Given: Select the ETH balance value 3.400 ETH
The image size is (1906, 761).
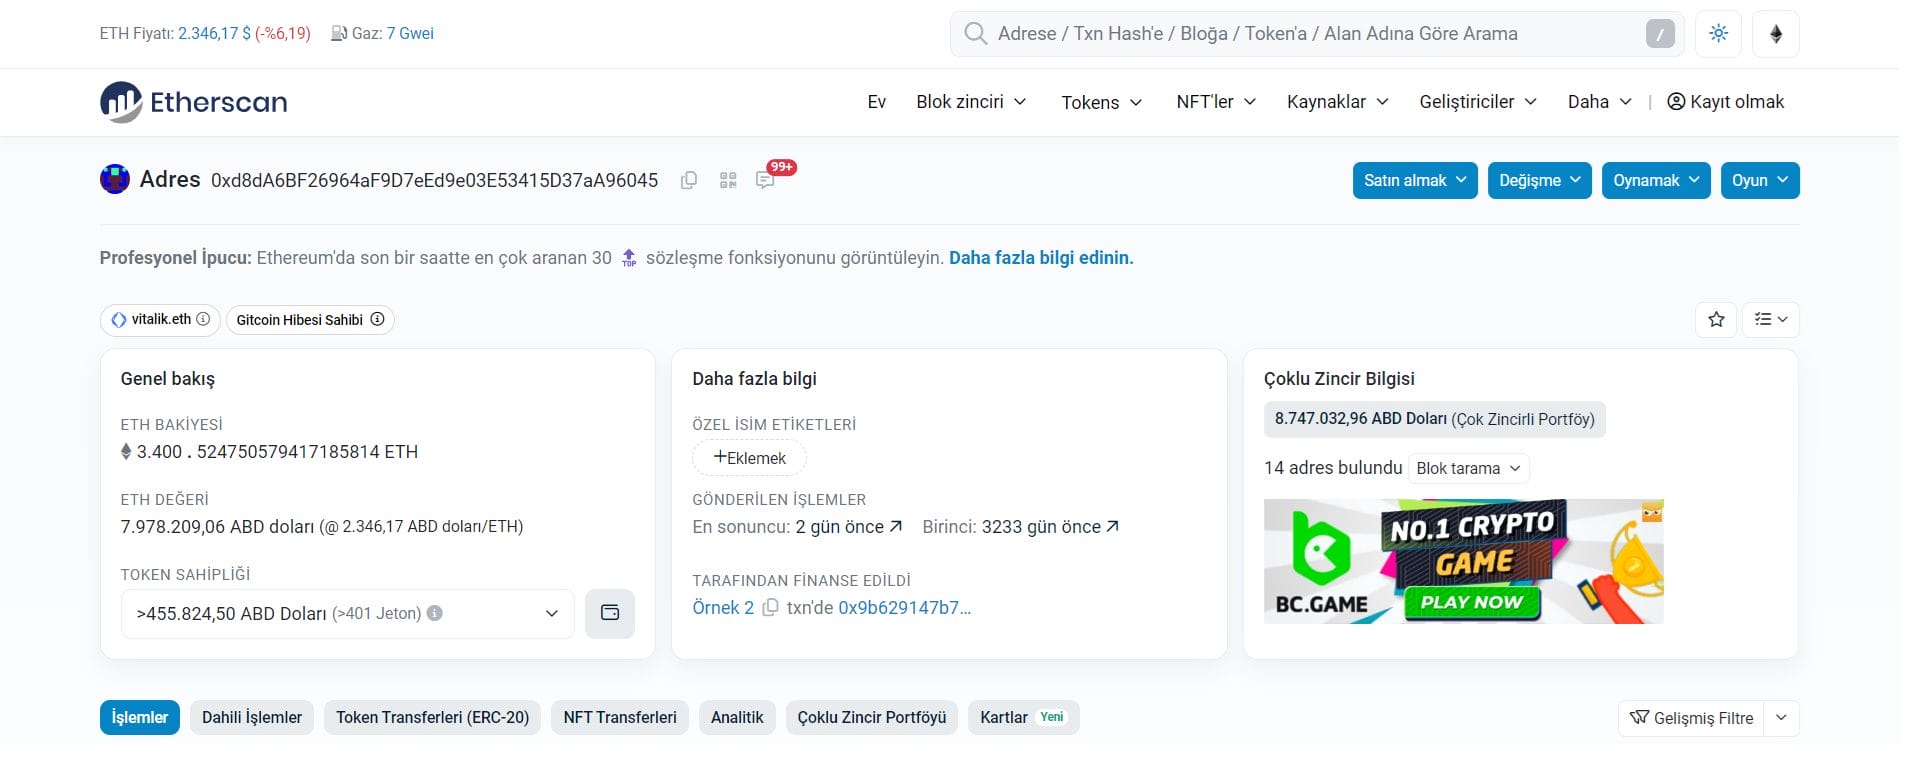Looking at the screenshot, I should coord(277,452).
